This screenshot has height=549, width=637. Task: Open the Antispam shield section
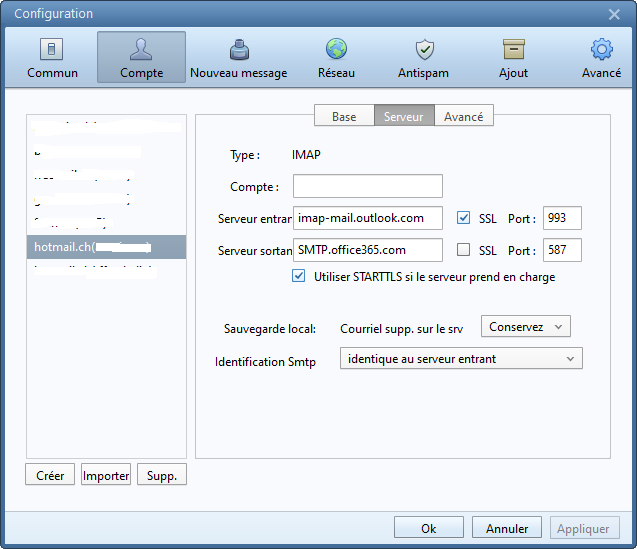pos(424,58)
